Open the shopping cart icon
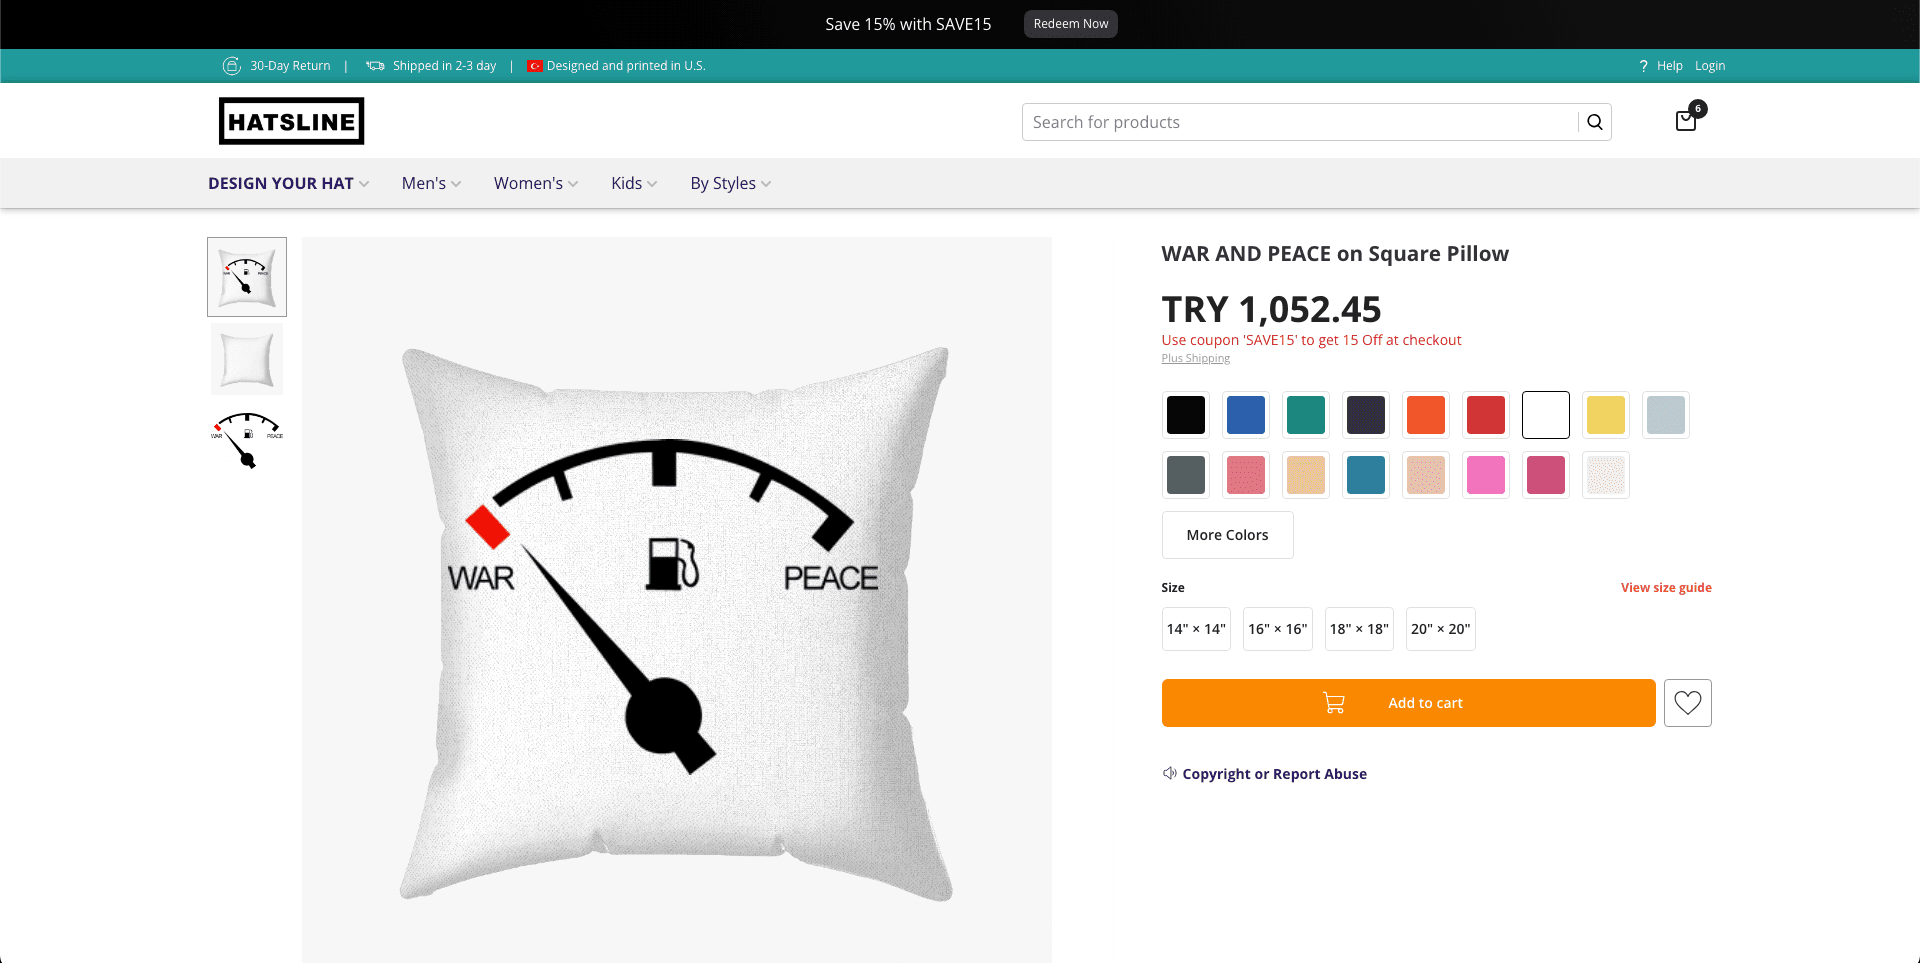 (1687, 120)
